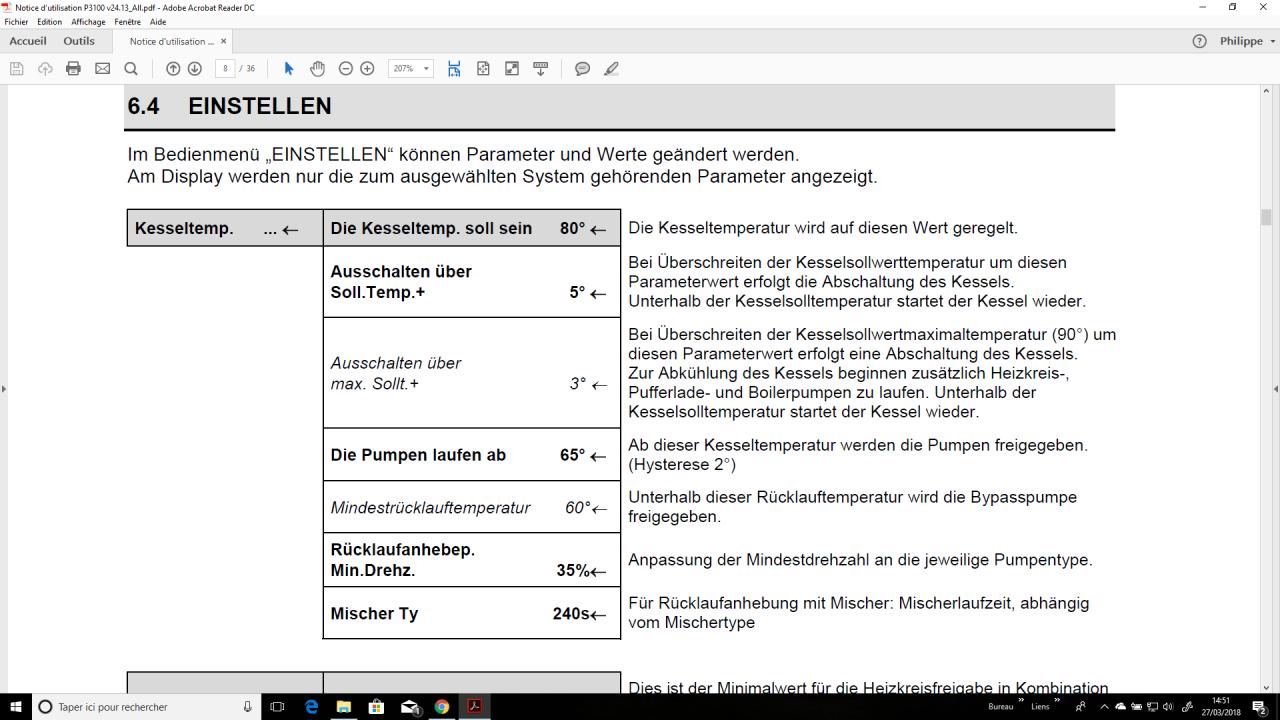The image size is (1280, 720).
Task: Print the document with the printer icon
Action: coord(73,69)
